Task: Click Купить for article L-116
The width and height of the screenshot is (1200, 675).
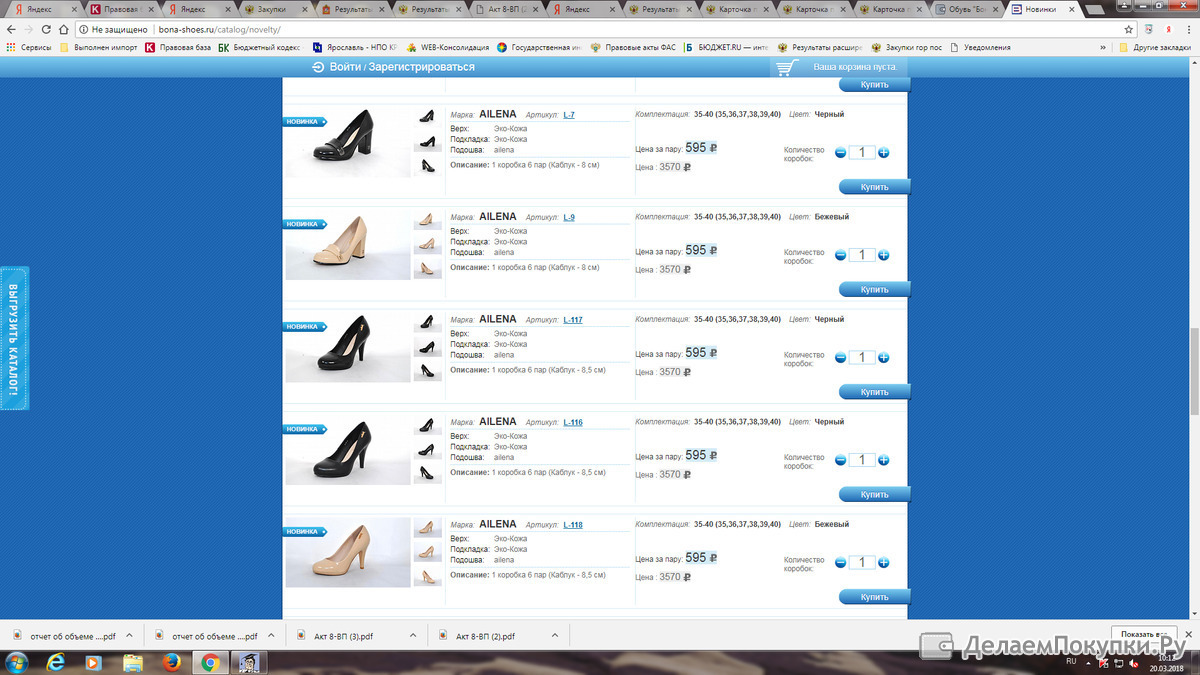Action: [874, 495]
